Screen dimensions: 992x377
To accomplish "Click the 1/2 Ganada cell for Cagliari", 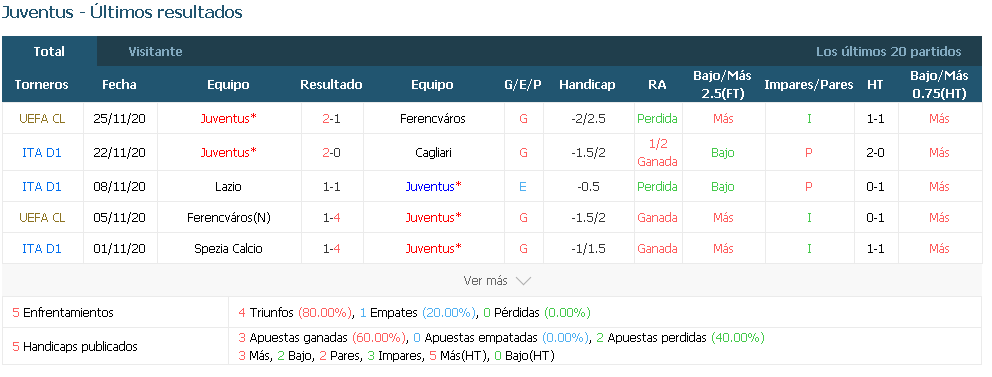I will pyautogui.click(x=657, y=152).
